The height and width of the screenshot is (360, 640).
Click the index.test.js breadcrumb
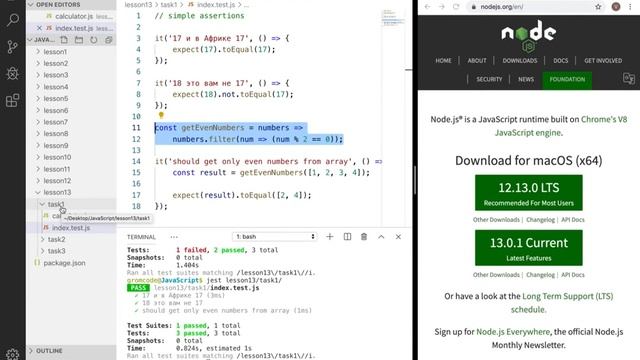pyautogui.click(x=216, y=5)
